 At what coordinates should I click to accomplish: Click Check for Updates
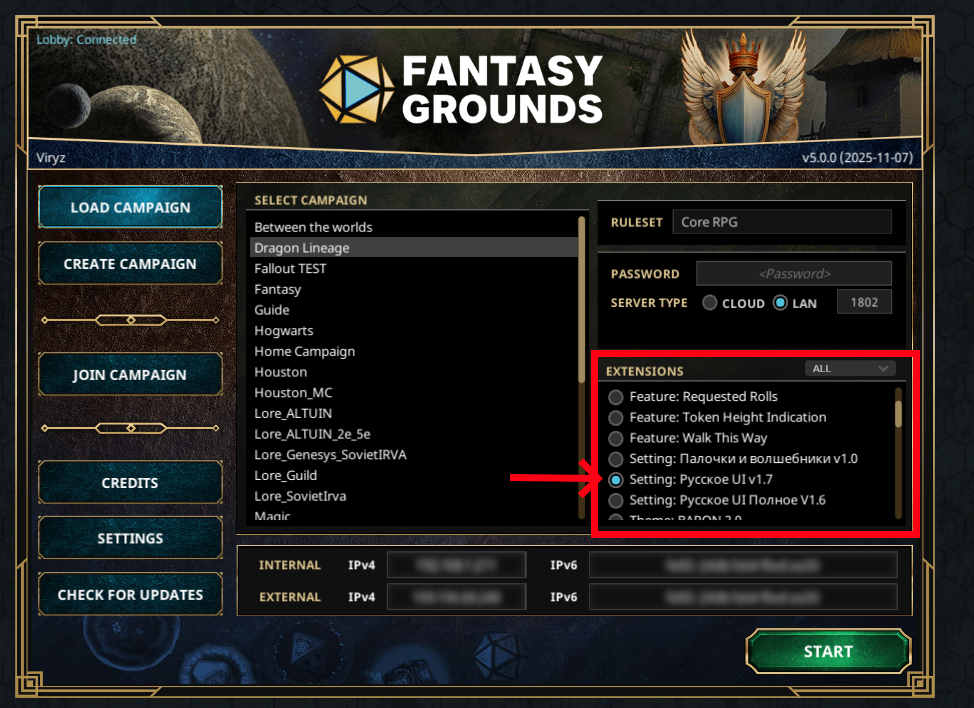coord(130,594)
